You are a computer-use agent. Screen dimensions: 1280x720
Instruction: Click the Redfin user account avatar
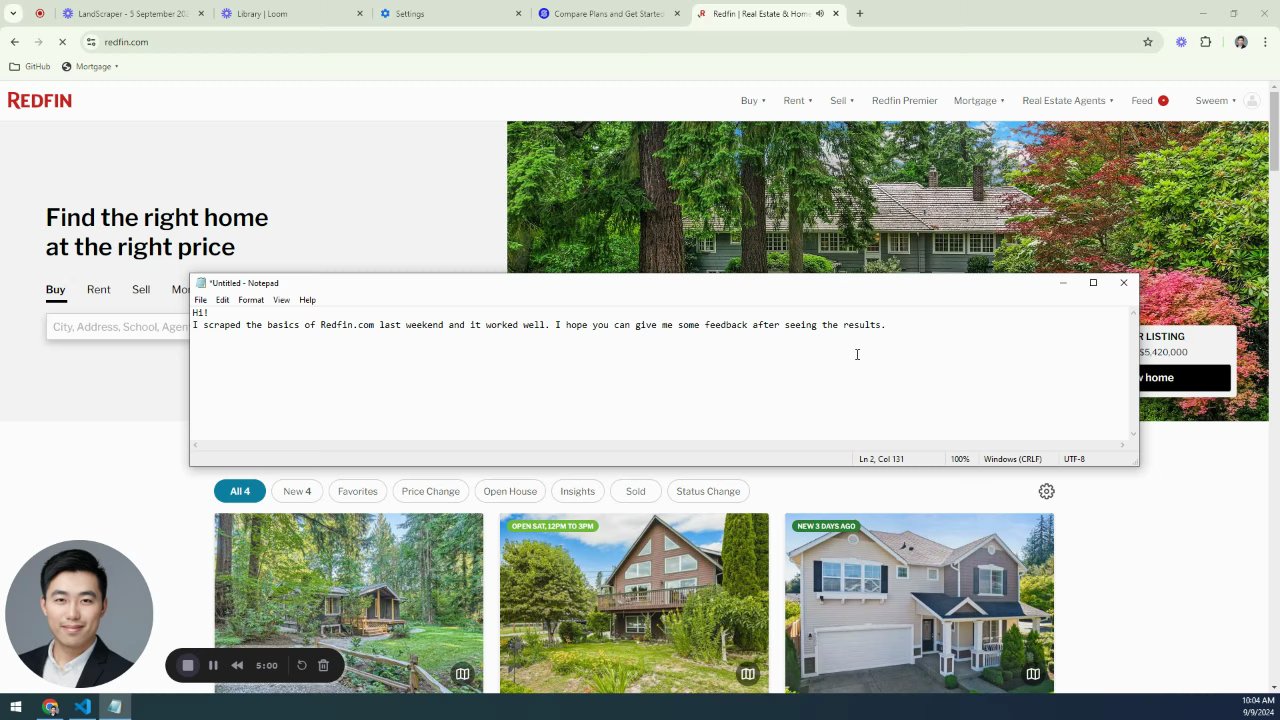[1251, 101]
